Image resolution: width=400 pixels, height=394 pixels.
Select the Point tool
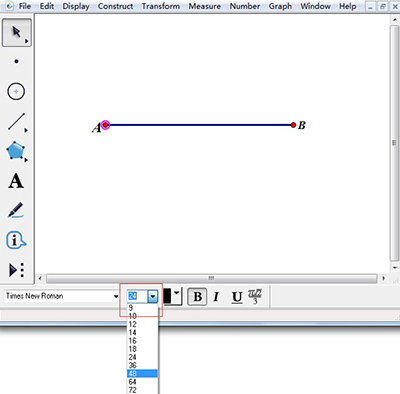[16, 61]
